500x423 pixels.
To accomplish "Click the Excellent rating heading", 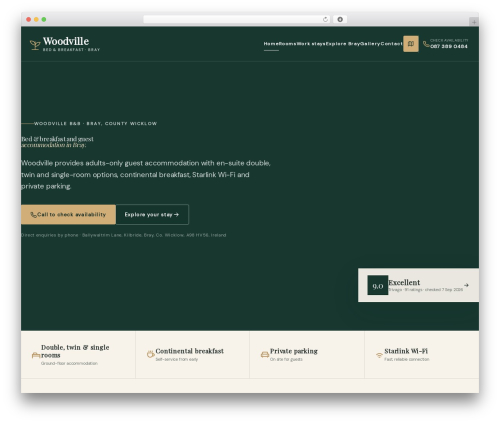I will 404,282.
